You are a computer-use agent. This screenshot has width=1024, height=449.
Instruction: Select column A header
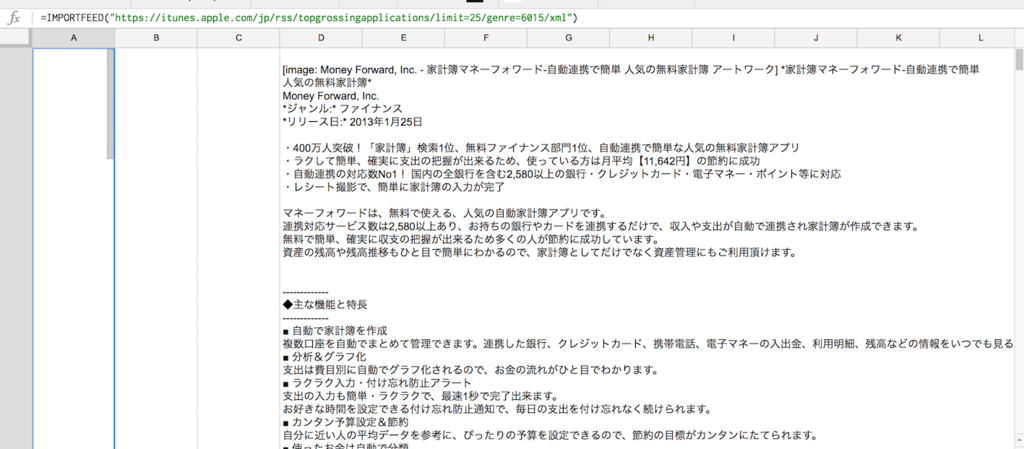(74, 38)
